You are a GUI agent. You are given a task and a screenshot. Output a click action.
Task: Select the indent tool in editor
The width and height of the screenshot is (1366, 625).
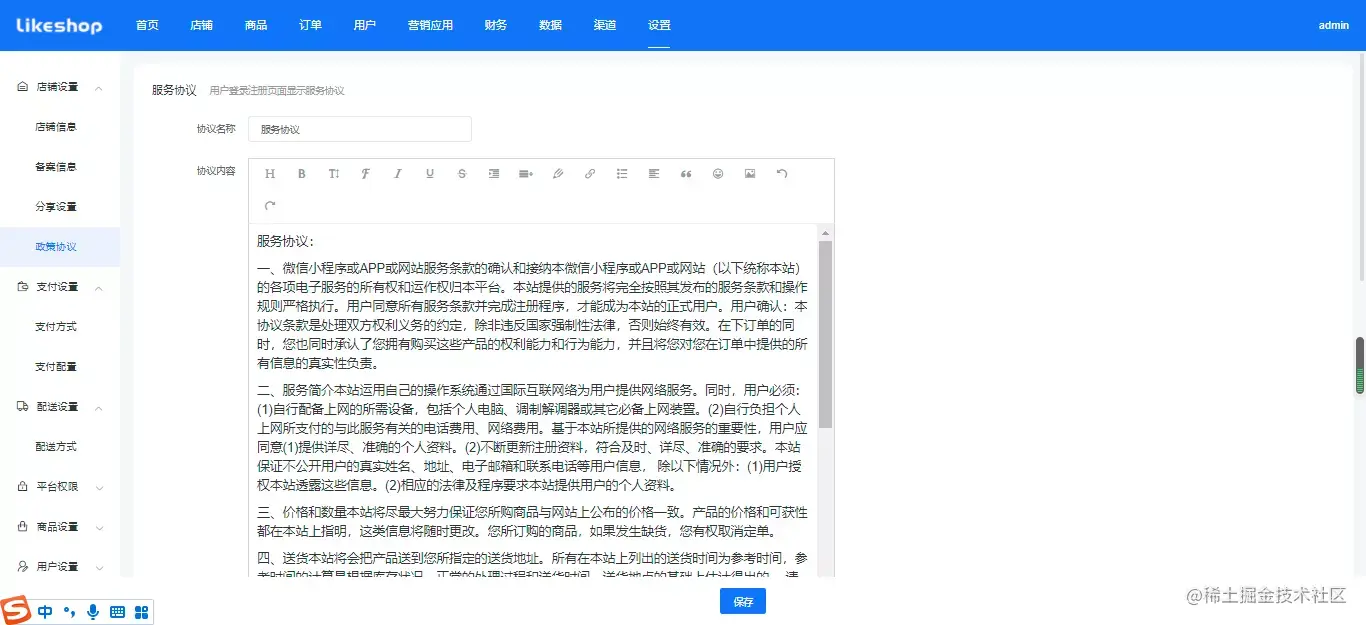494,174
